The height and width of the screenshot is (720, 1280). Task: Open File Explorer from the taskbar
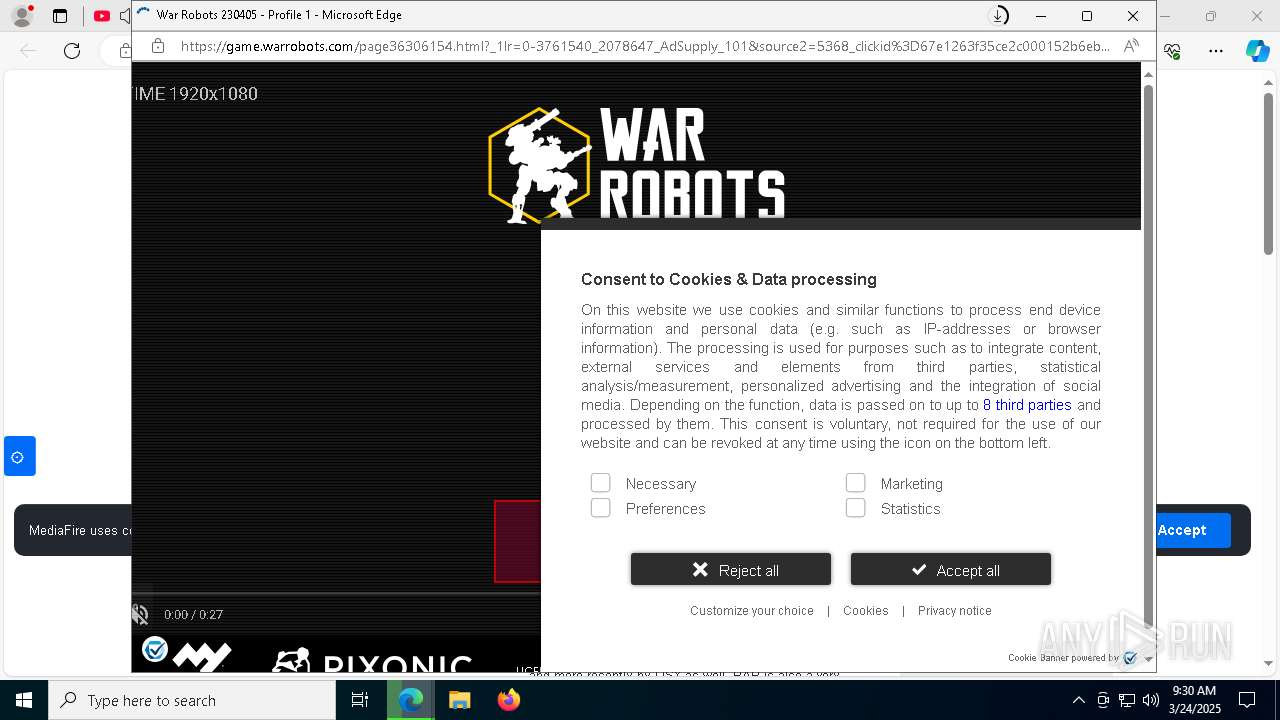(x=460, y=700)
